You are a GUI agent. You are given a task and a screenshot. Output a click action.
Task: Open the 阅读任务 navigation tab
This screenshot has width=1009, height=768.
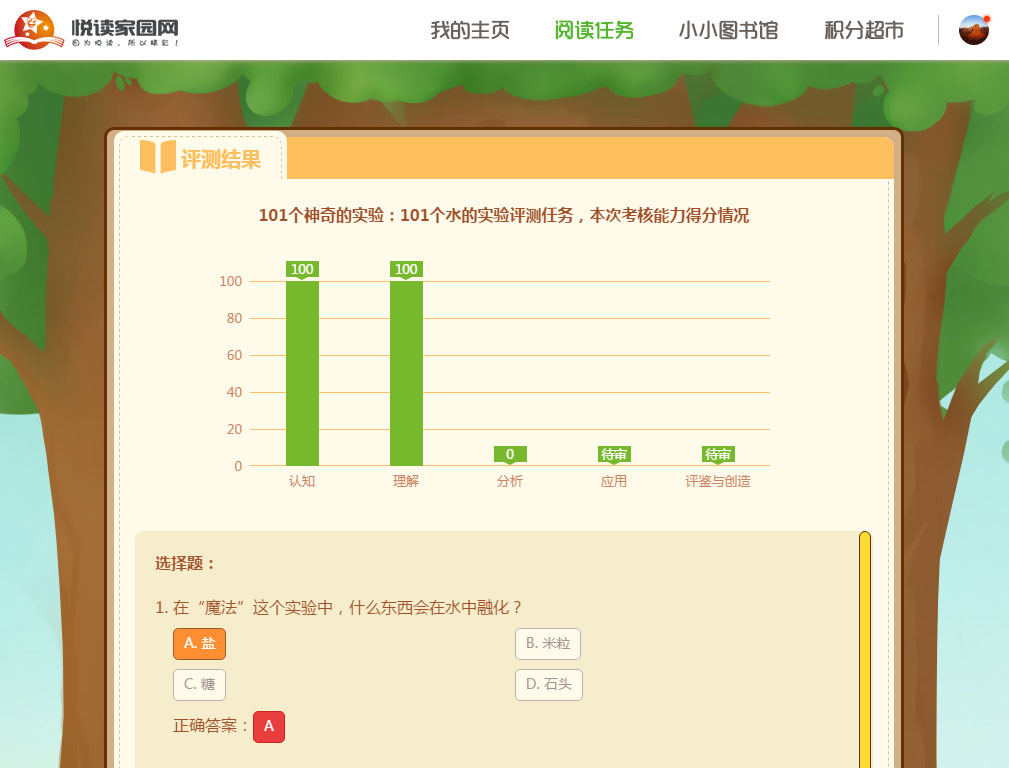point(594,30)
